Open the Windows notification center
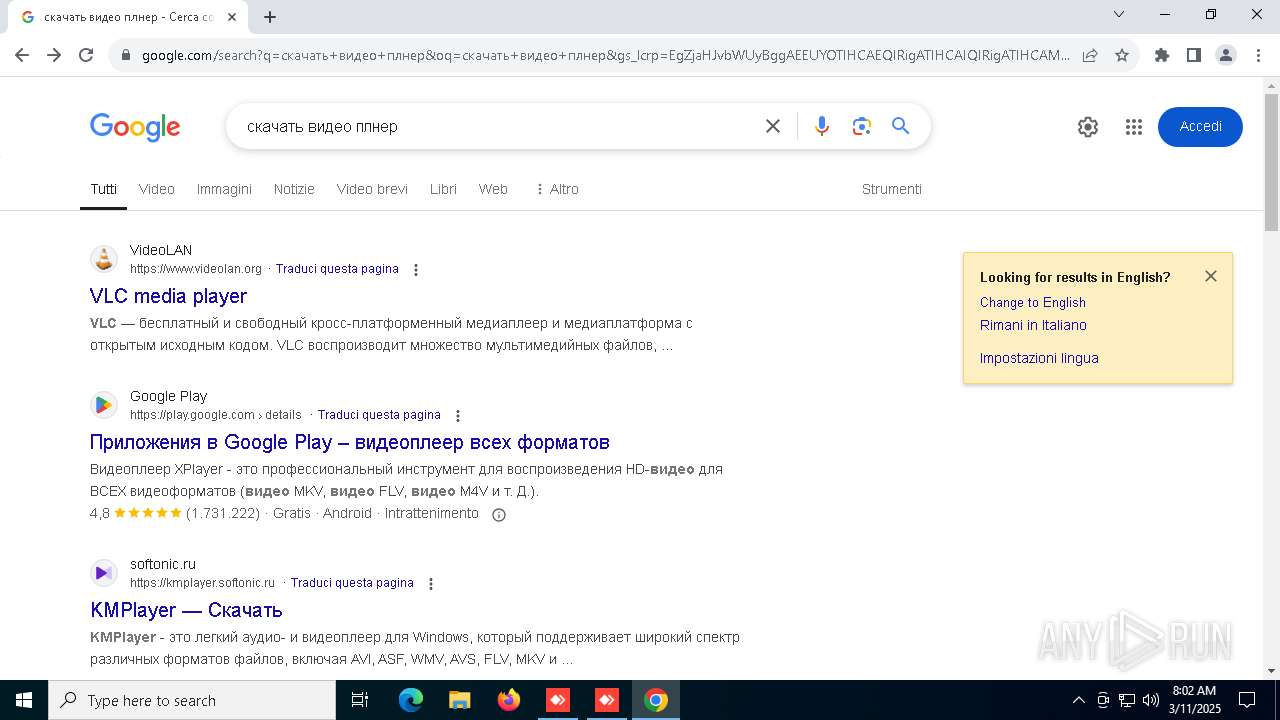The height and width of the screenshot is (720, 1280). tap(1247, 700)
